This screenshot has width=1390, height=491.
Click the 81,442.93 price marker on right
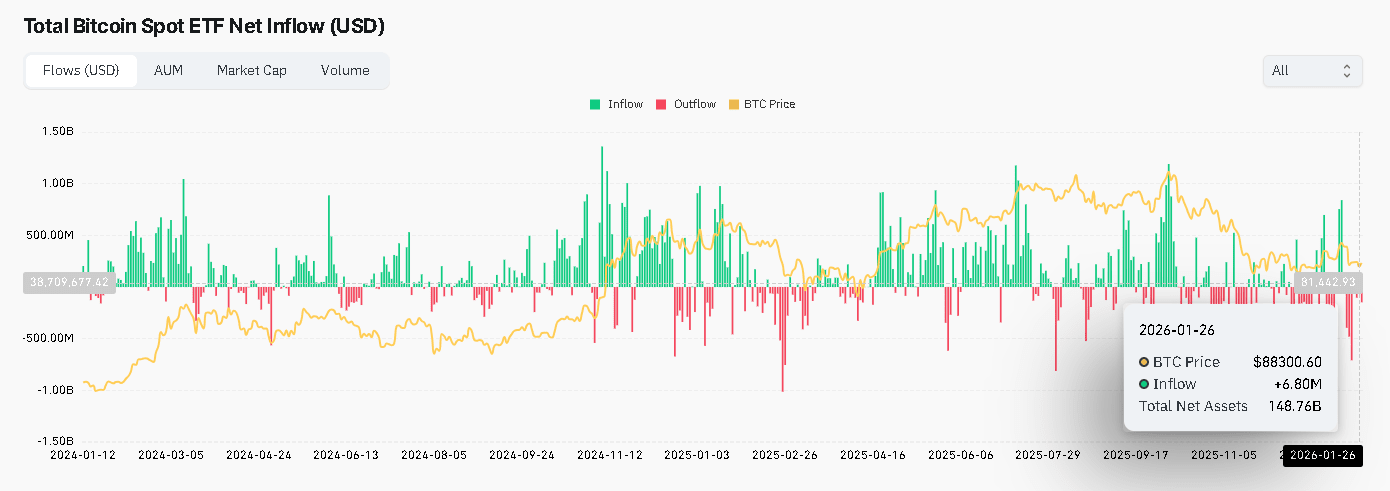coord(1328,283)
